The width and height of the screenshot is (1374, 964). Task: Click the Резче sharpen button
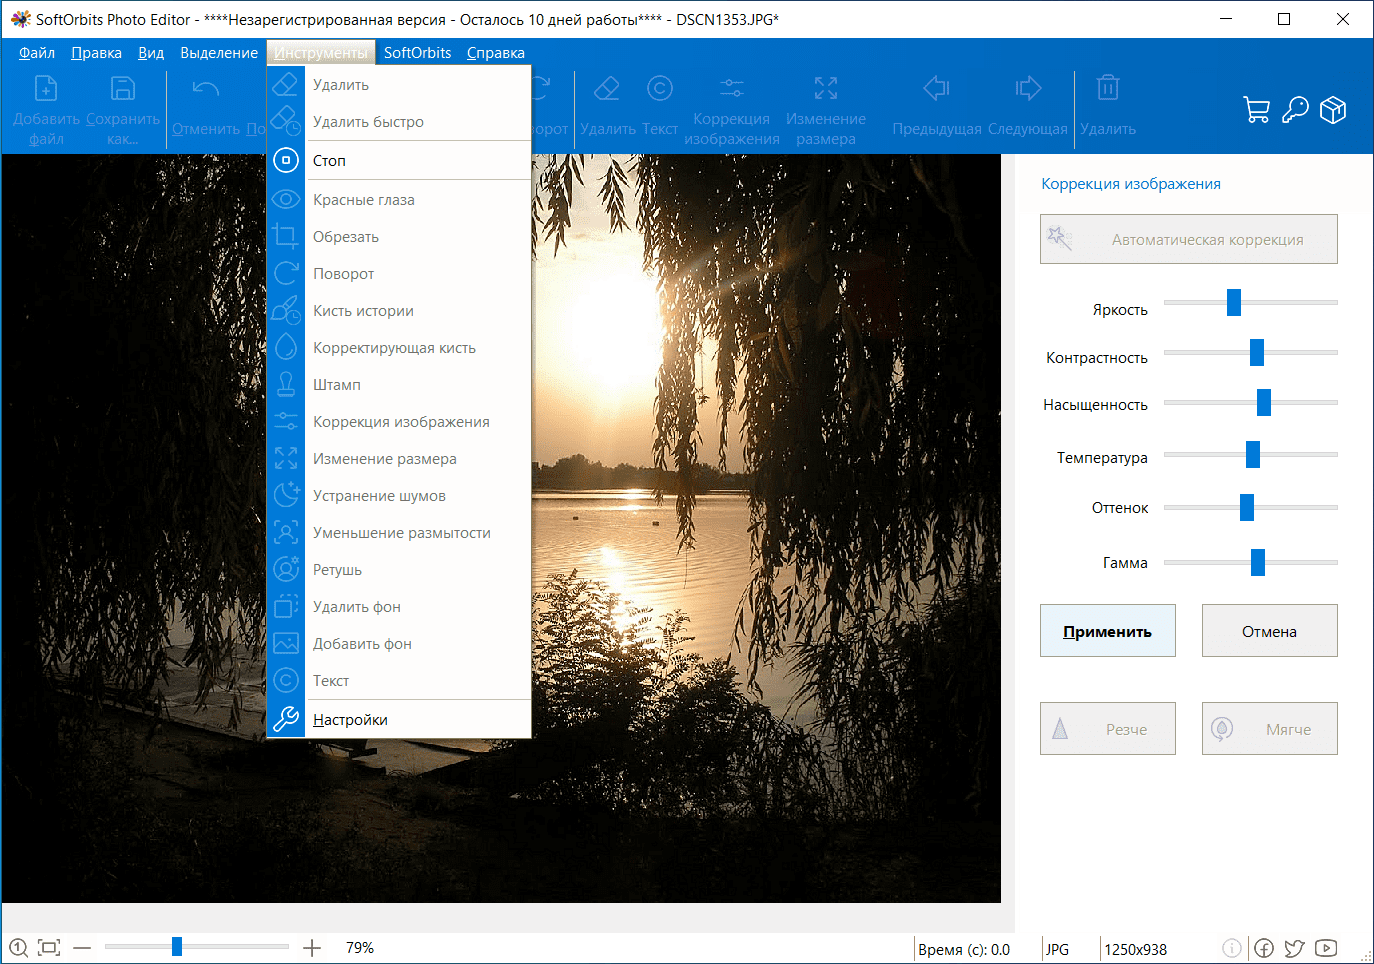(x=1108, y=729)
